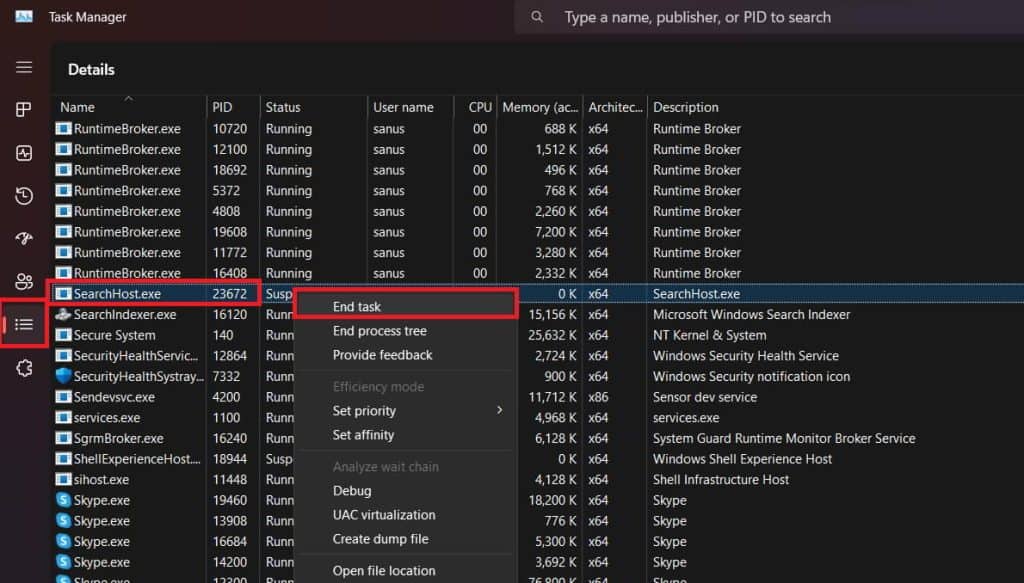Expand the navigation hamburger menu
Screen dimensions: 1024x583
click(x=24, y=67)
